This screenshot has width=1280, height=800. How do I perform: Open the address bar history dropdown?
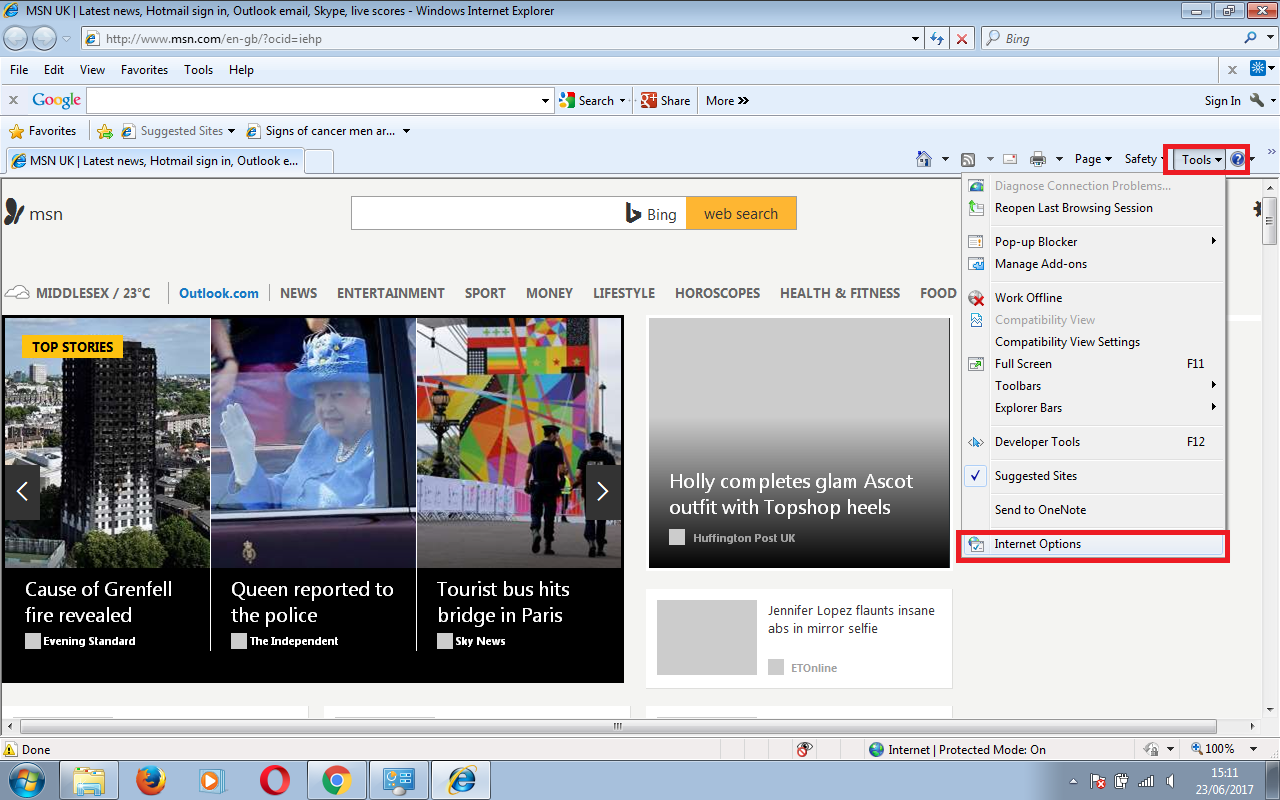point(916,39)
